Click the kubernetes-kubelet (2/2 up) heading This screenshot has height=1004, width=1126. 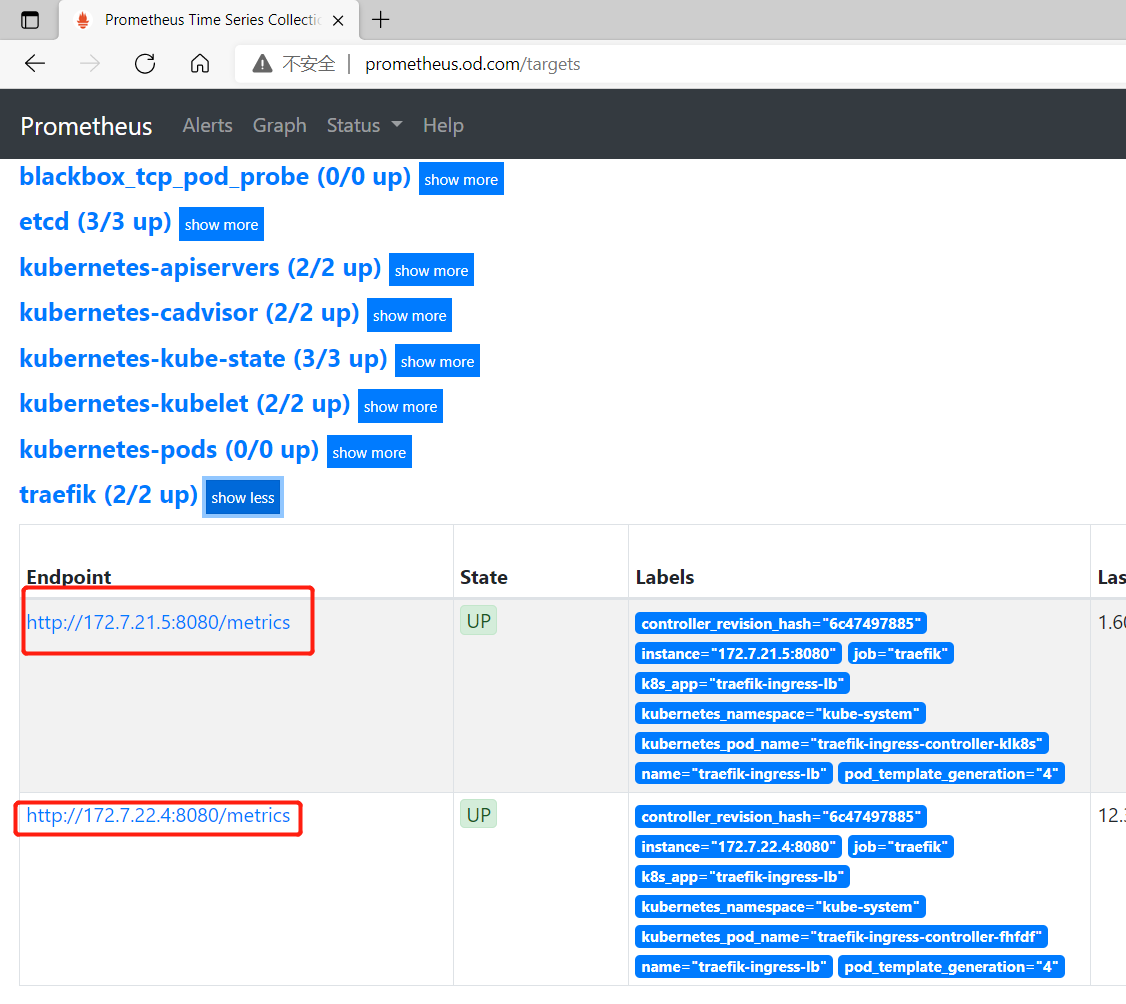[185, 404]
